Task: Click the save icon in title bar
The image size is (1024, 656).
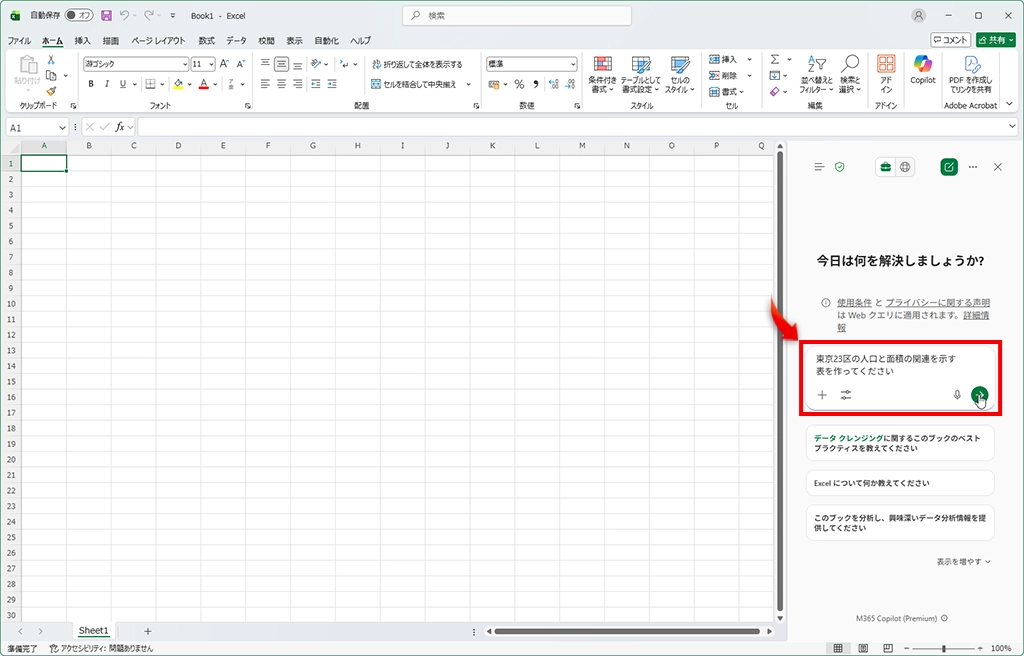Action: pyautogui.click(x=106, y=16)
